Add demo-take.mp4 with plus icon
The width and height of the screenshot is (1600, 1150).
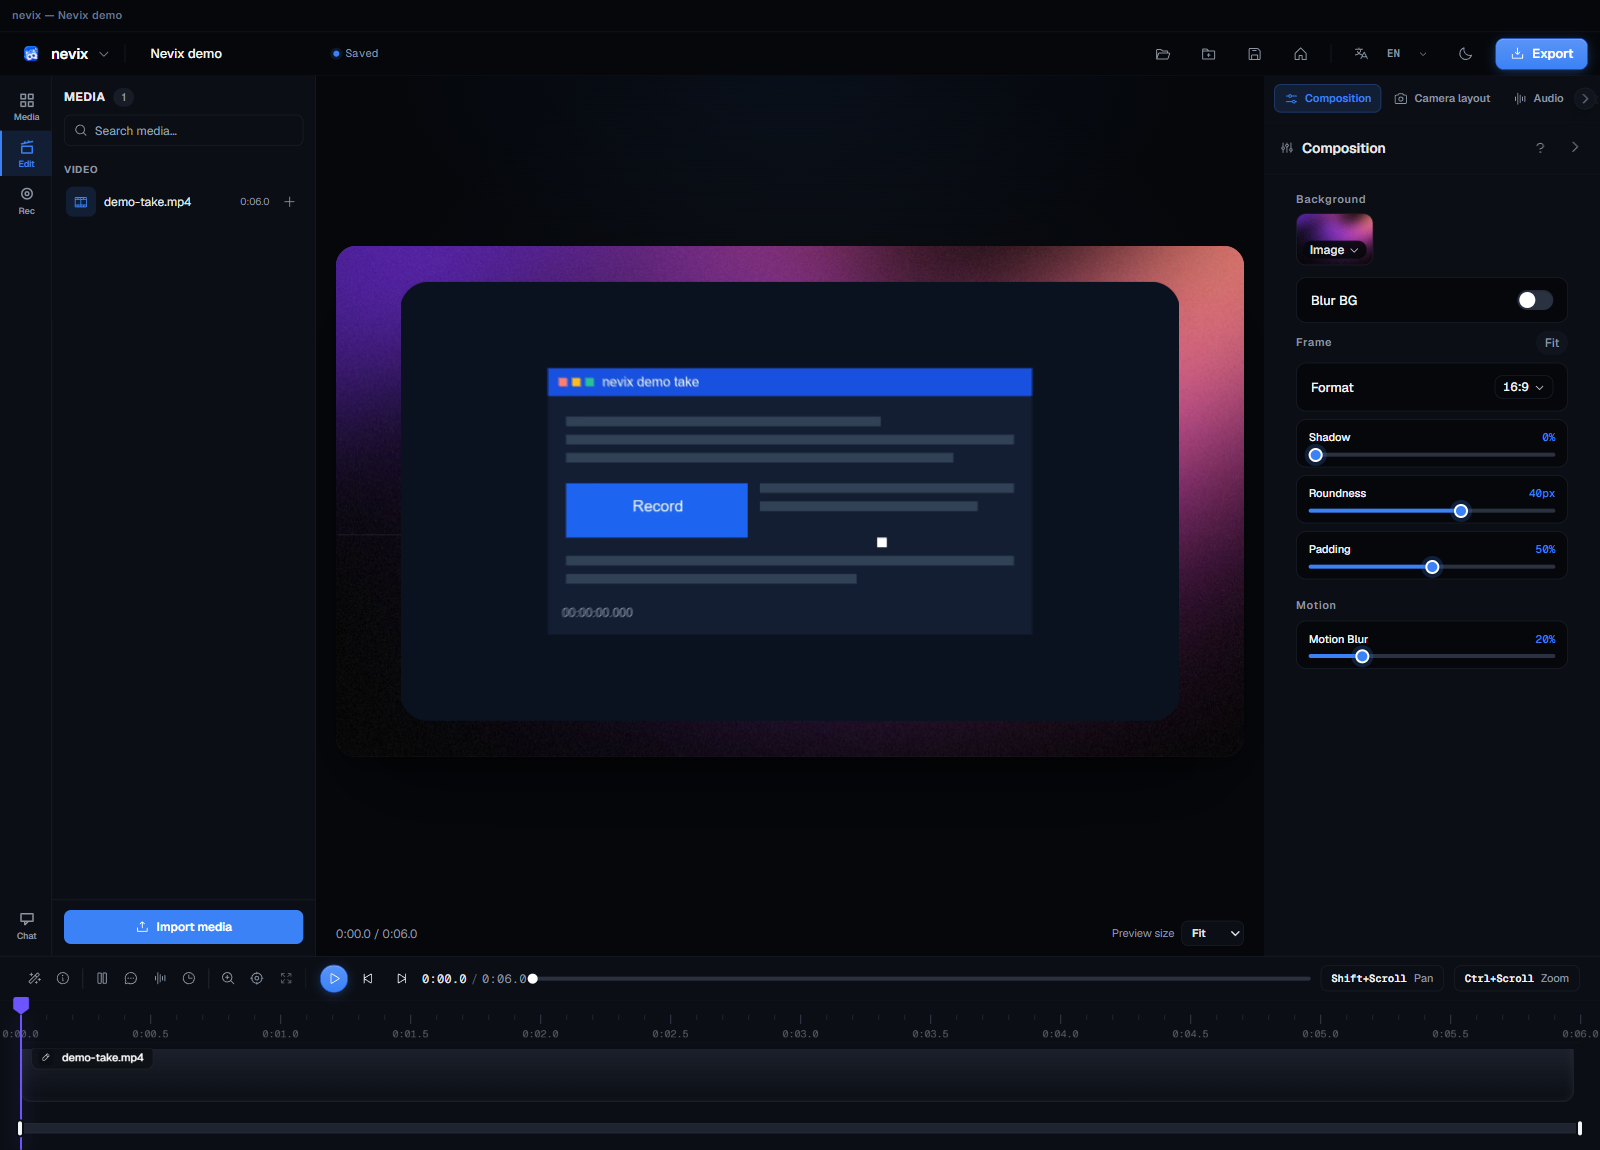pyautogui.click(x=289, y=202)
